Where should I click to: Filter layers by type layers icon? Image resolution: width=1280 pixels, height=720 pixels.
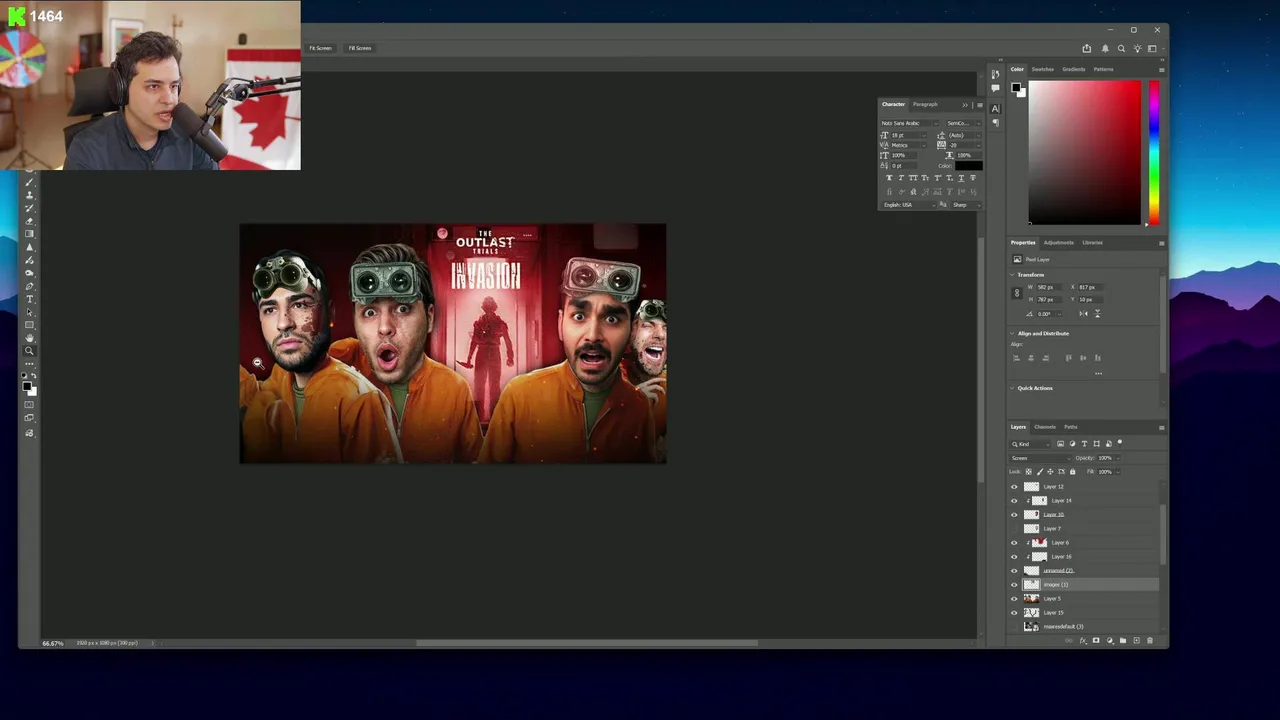(x=1084, y=444)
